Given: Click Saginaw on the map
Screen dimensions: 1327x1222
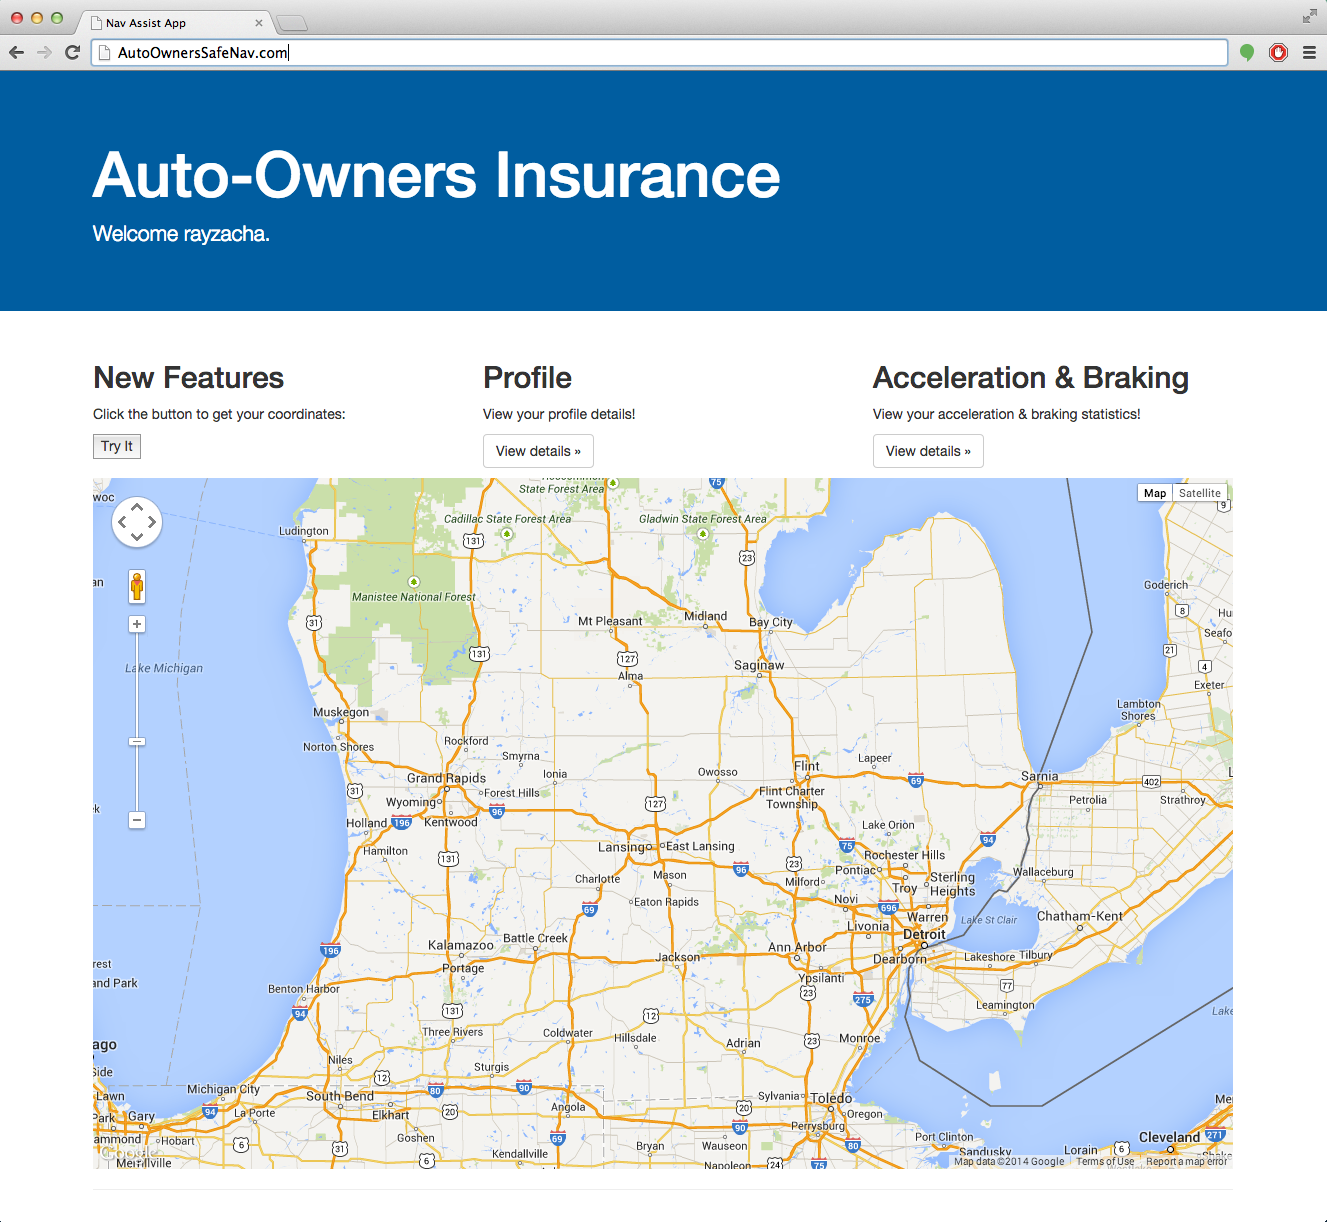Looking at the screenshot, I should [759, 665].
